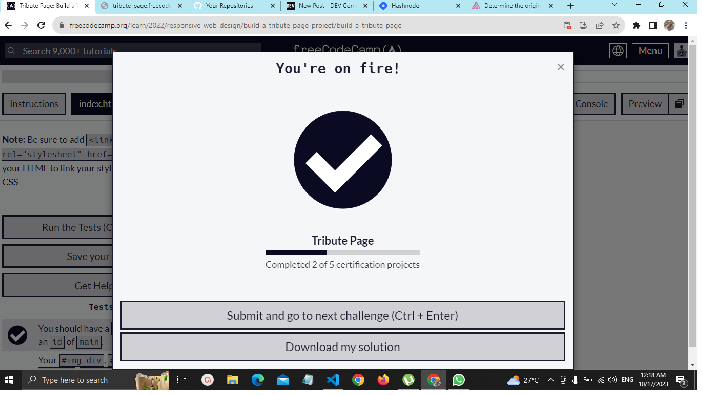Click Download my solution button
This screenshot has height=395, width=702.
(342, 347)
